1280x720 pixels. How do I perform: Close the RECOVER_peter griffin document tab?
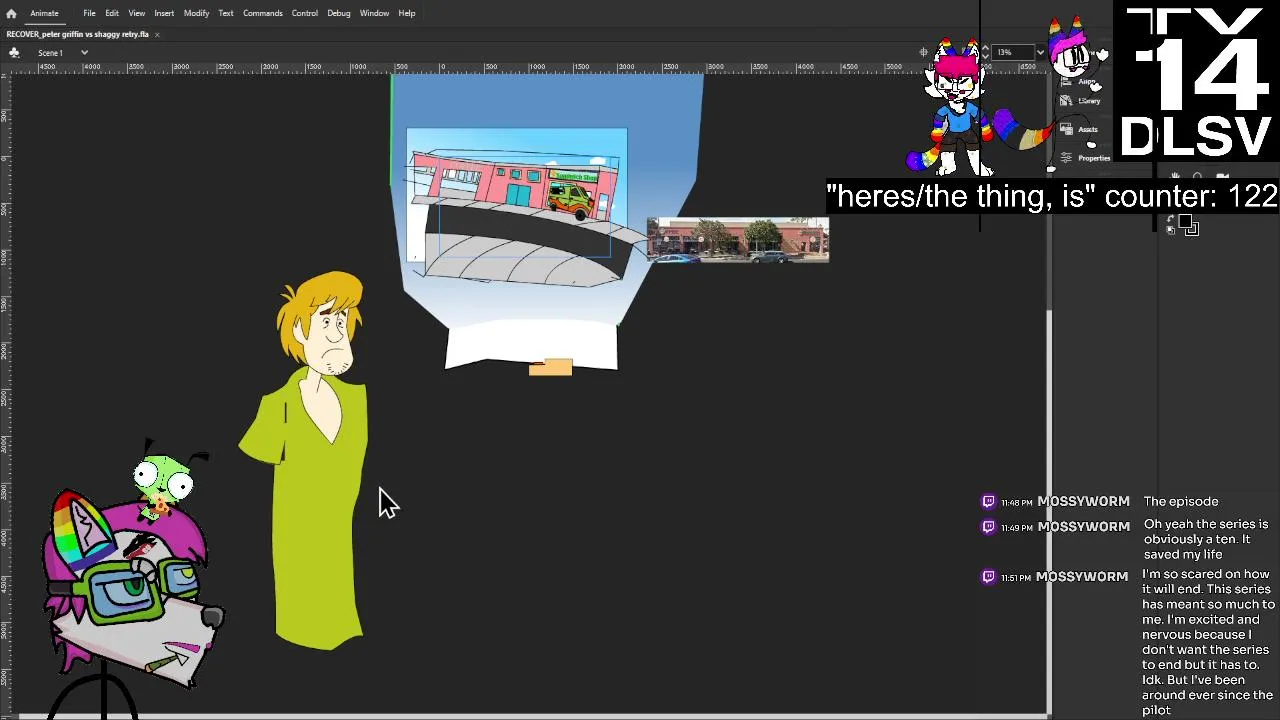(x=157, y=34)
